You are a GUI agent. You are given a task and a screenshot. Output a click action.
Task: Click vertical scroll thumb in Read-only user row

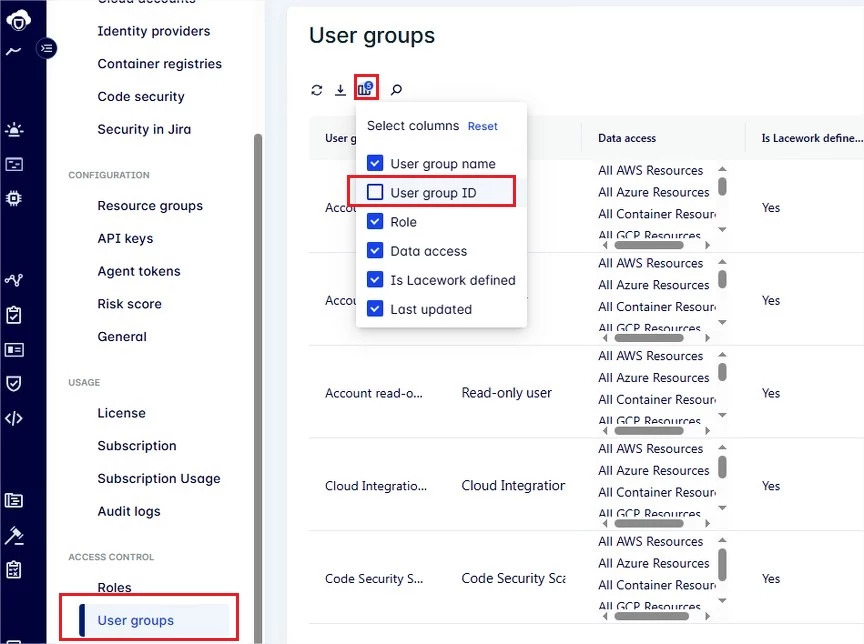722,372
